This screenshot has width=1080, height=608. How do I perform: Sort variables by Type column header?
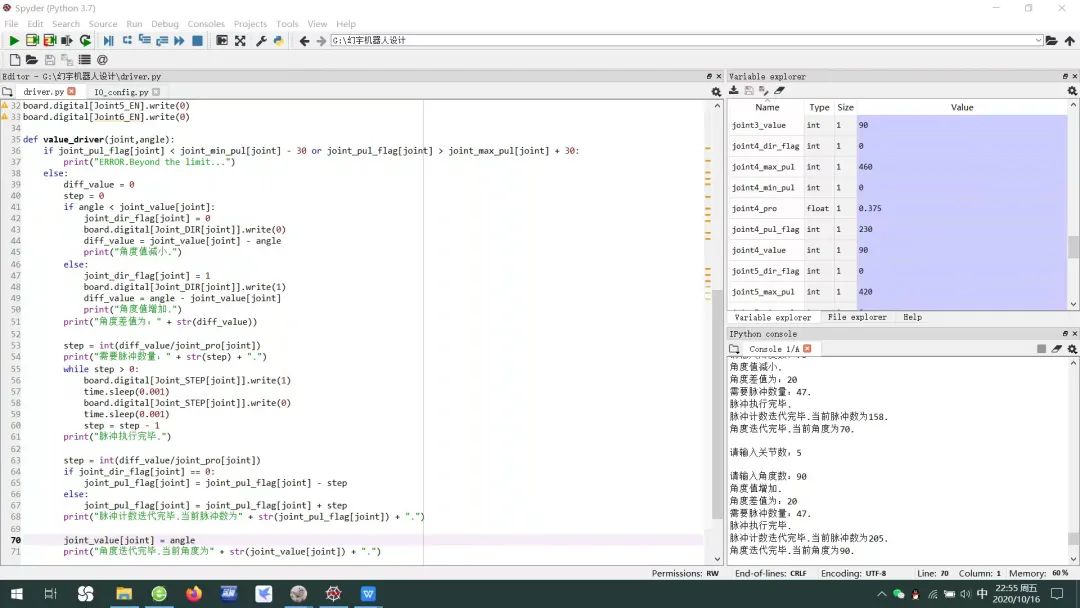[x=819, y=107]
